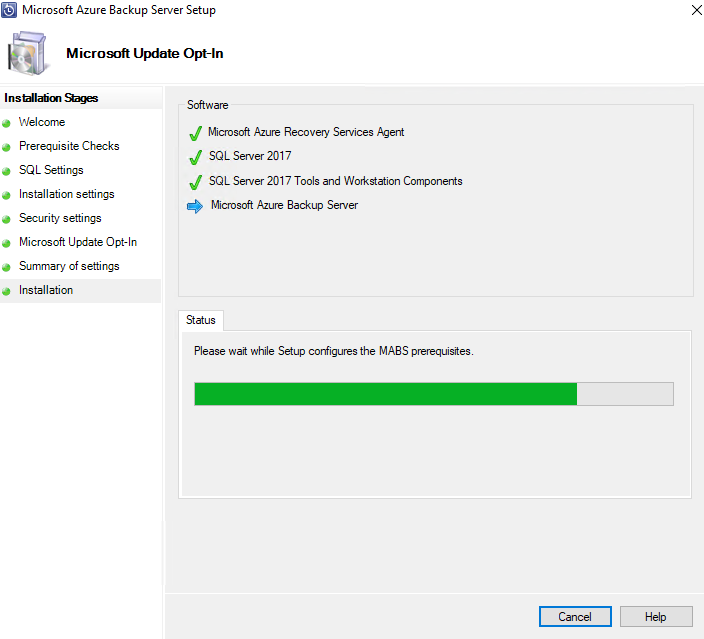This screenshot has height=639, width=704.
Task: Open the Status tab
Action: (x=201, y=320)
